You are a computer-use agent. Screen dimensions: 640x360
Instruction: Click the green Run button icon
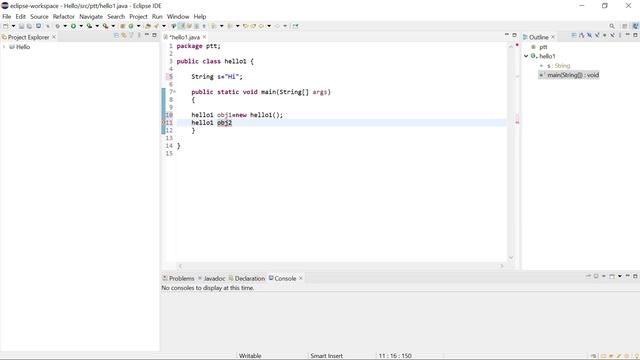pyautogui.click(x=73, y=26)
